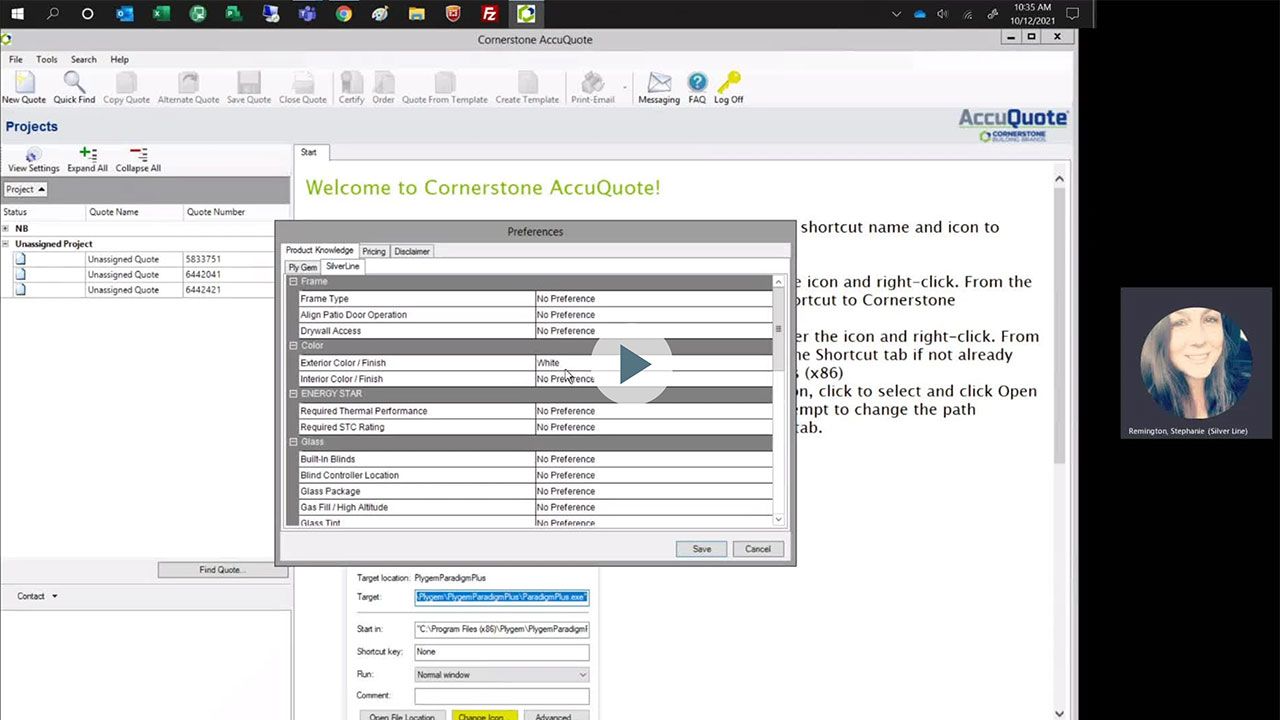Open View Settings in Projects panel

point(34,160)
